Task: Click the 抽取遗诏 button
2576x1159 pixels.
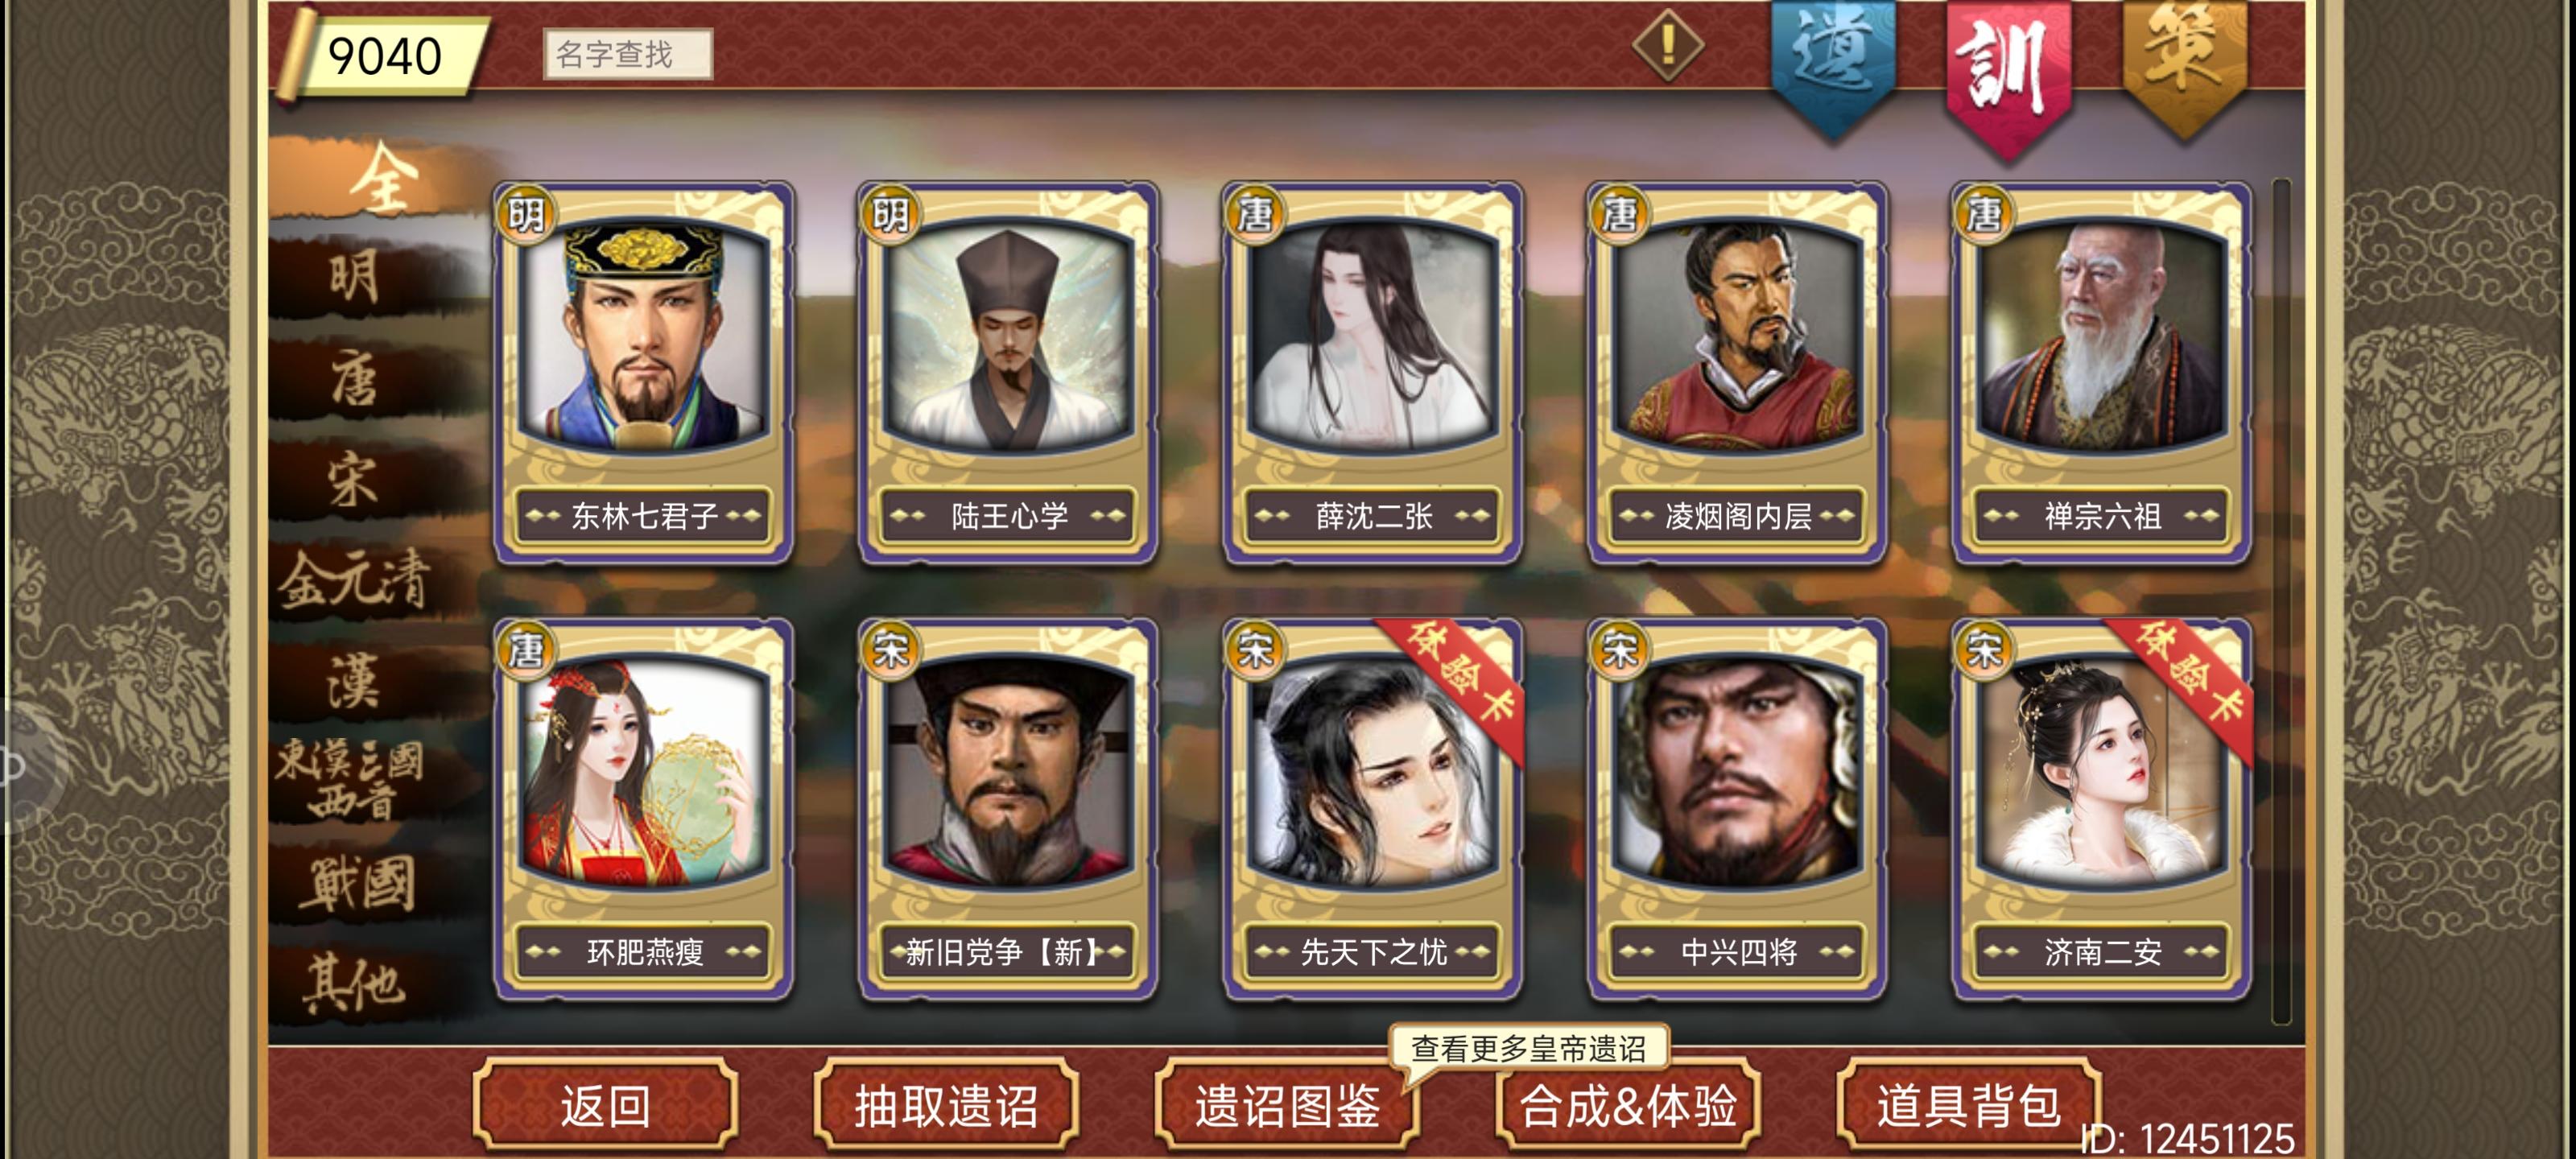Action: pyautogui.click(x=946, y=1106)
